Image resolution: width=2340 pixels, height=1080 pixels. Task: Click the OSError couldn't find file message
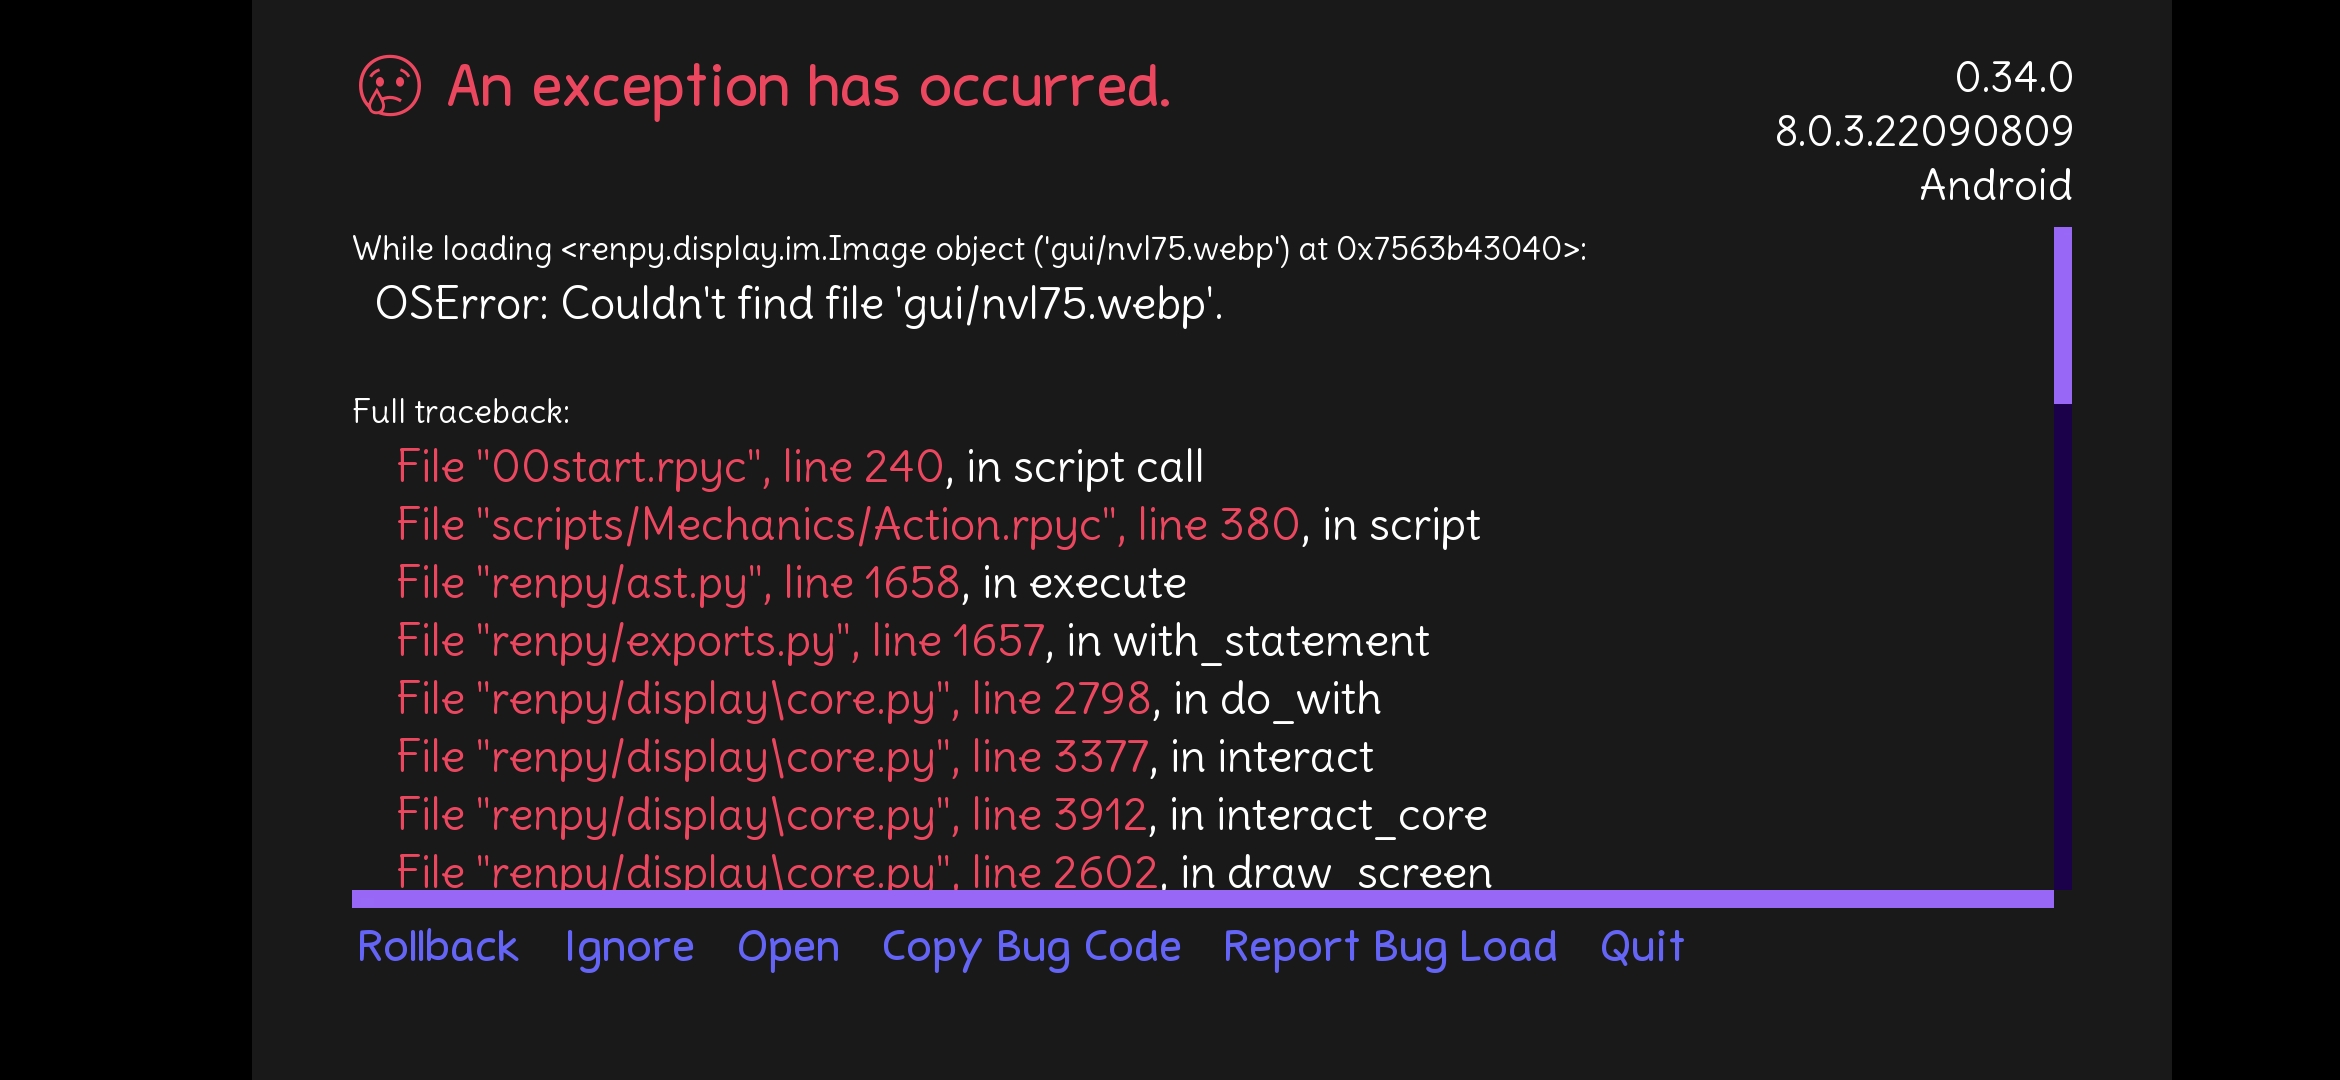(798, 304)
